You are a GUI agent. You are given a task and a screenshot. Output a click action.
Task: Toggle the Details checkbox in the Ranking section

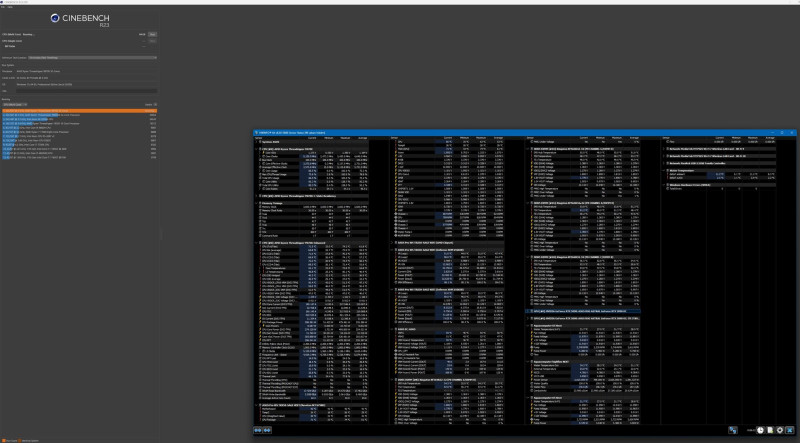[x=155, y=105]
